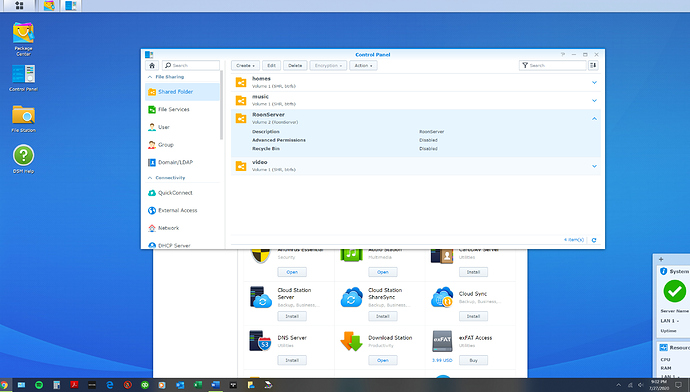The height and width of the screenshot is (392, 690).
Task: Click exFAT Access package icon
Action: (x=442, y=341)
